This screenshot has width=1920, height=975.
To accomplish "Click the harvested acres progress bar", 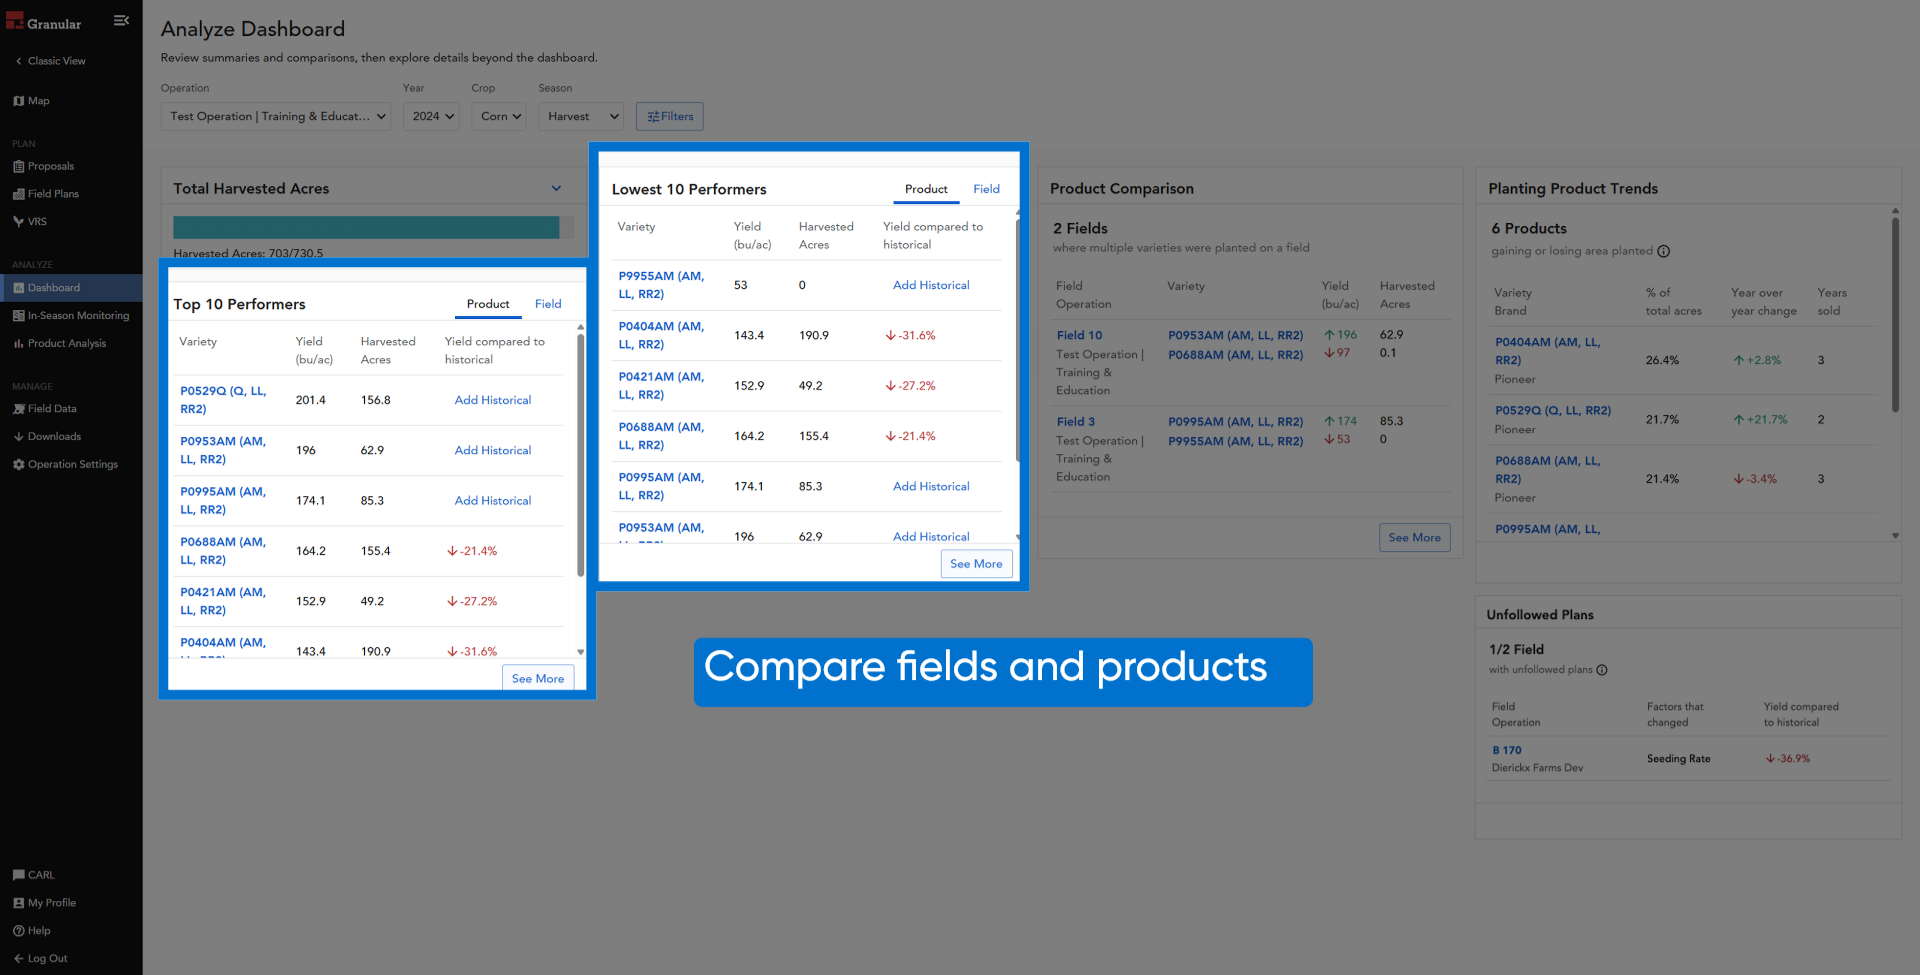I will click(x=373, y=227).
